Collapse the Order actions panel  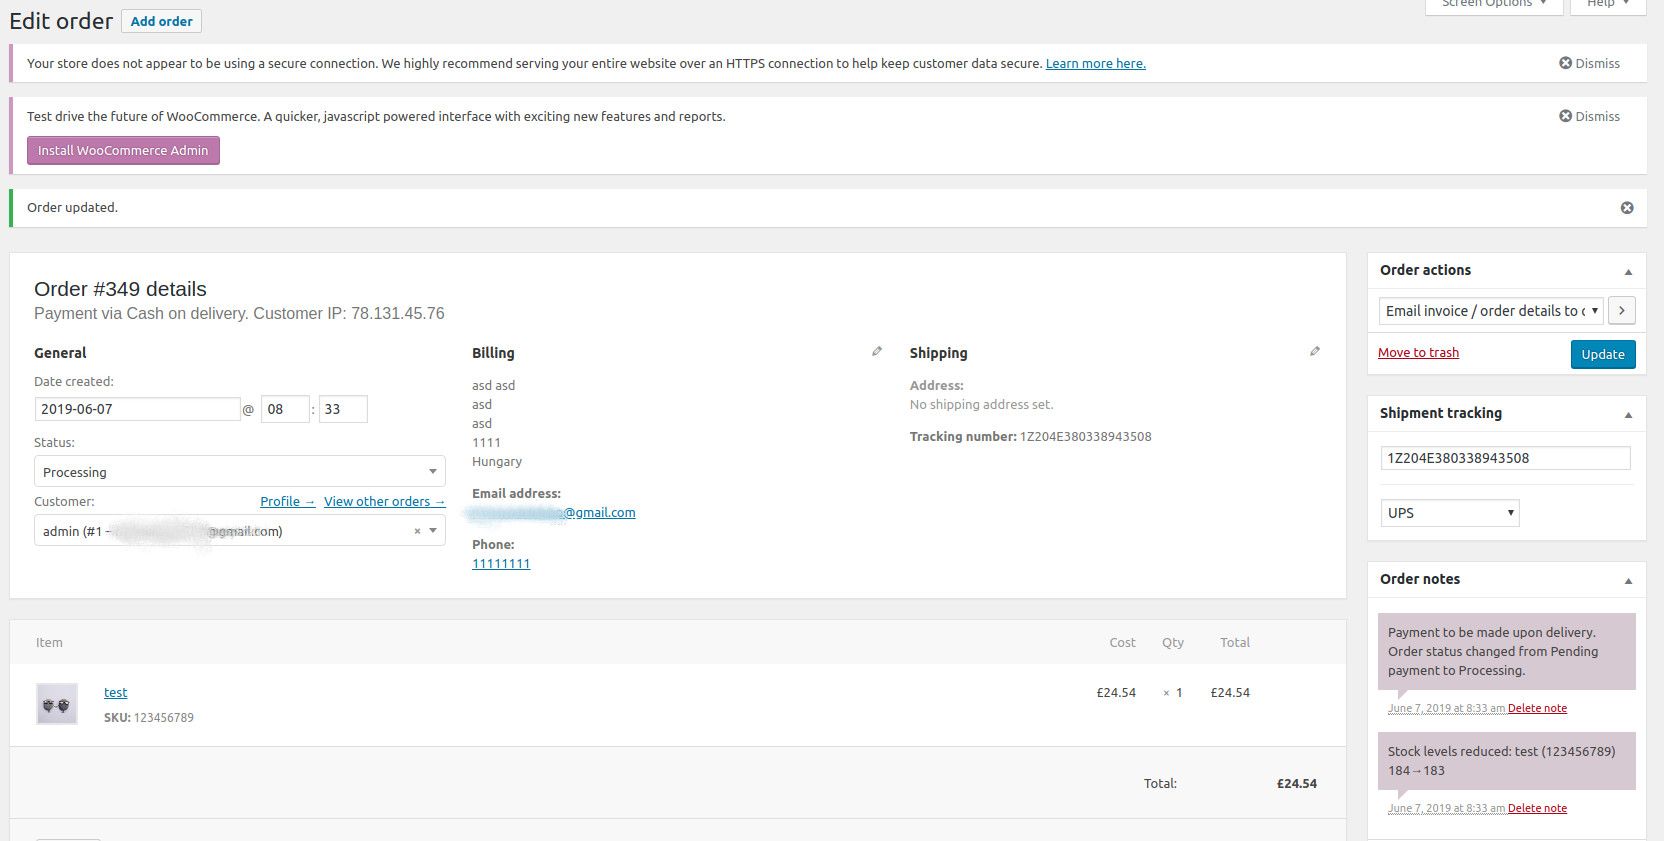coord(1628,272)
